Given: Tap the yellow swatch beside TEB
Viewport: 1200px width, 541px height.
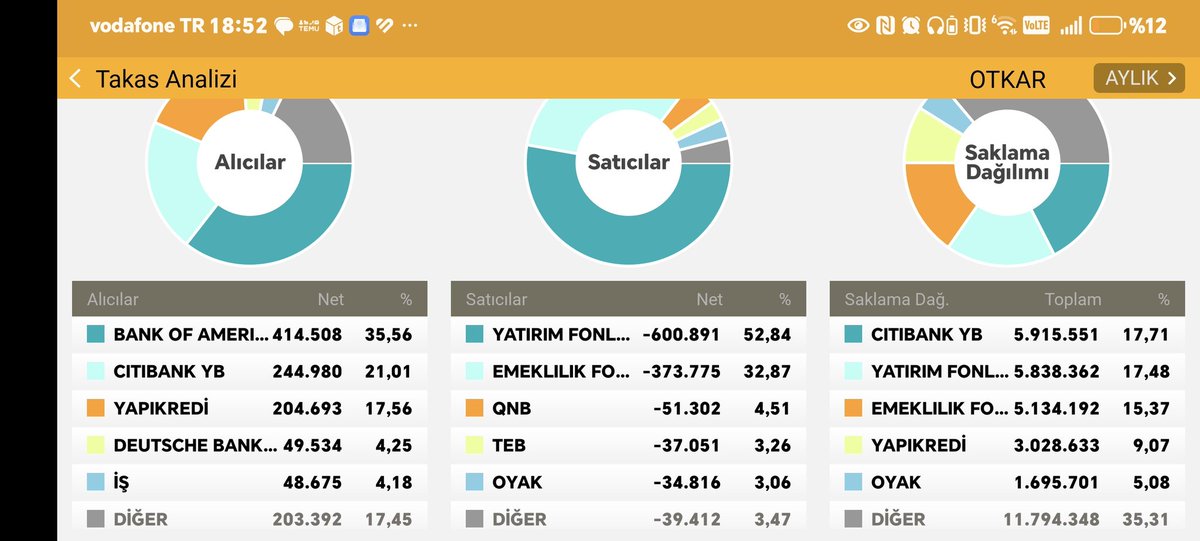Looking at the screenshot, I should coord(475,446).
